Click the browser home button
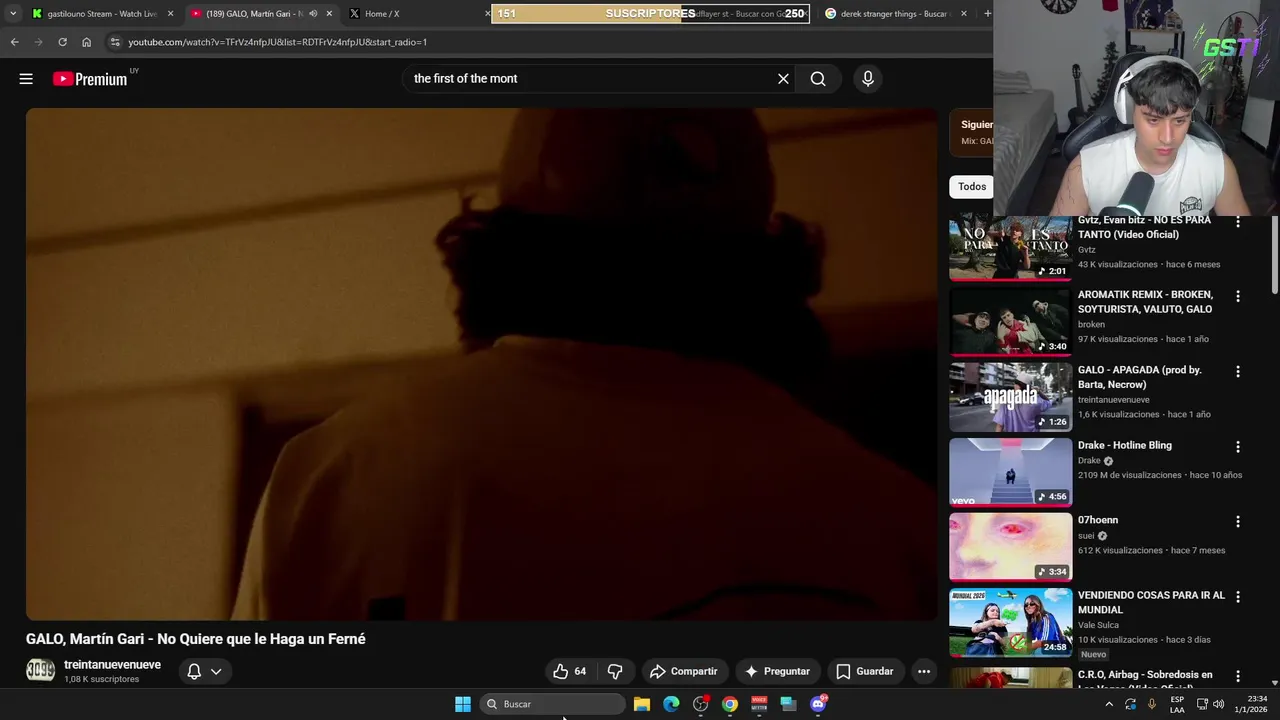Screen dimensions: 1280x720 (x=86, y=42)
